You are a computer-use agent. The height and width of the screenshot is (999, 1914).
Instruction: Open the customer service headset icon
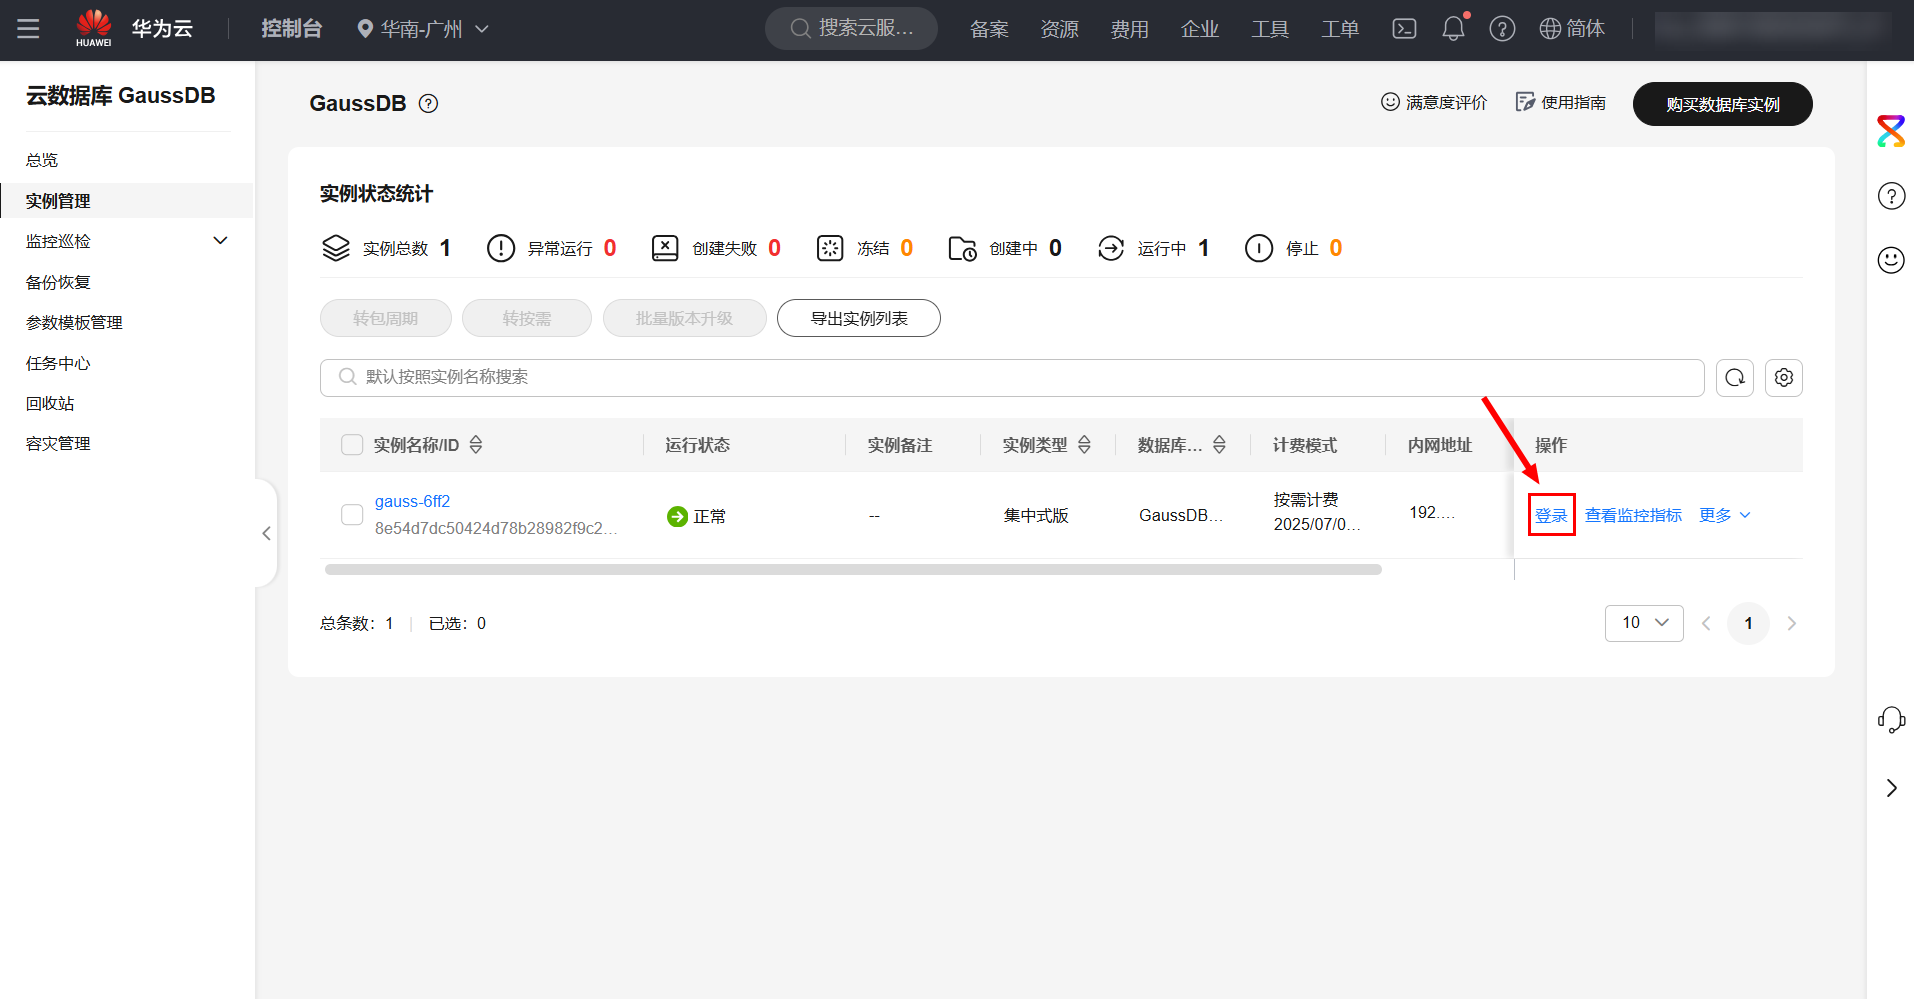point(1891,720)
